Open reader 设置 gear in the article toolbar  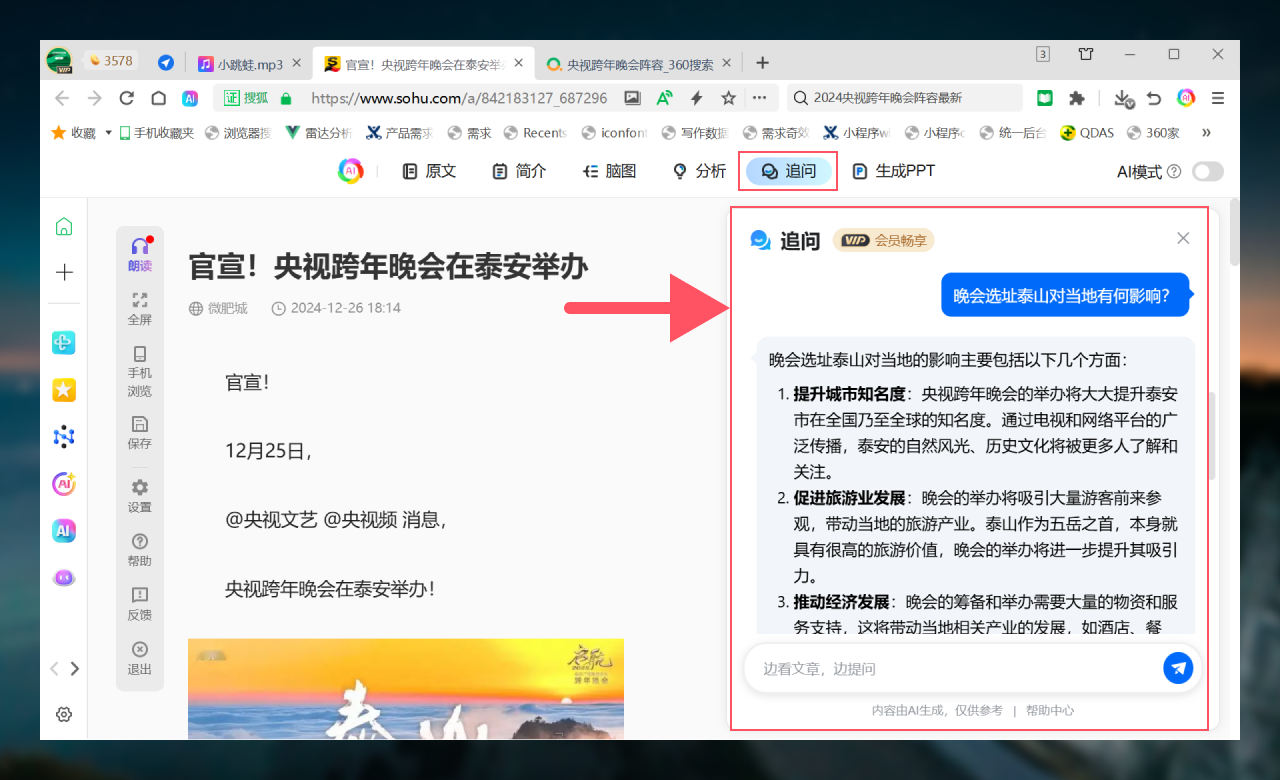[x=140, y=487]
